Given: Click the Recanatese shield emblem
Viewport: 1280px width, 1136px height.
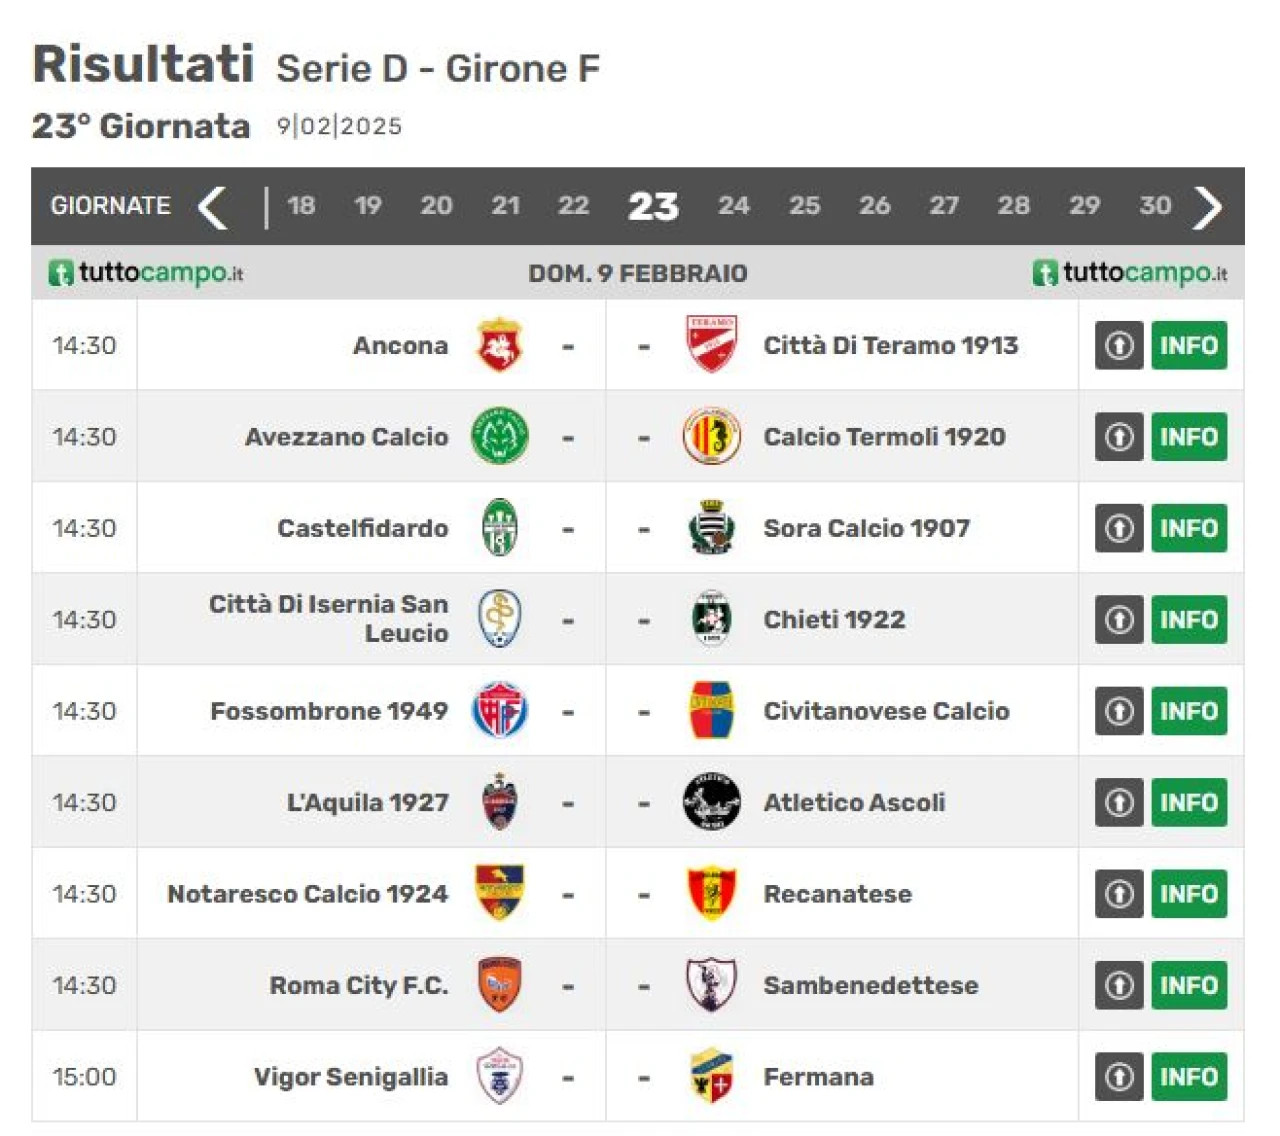Looking at the screenshot, I should tap(711, 893).
